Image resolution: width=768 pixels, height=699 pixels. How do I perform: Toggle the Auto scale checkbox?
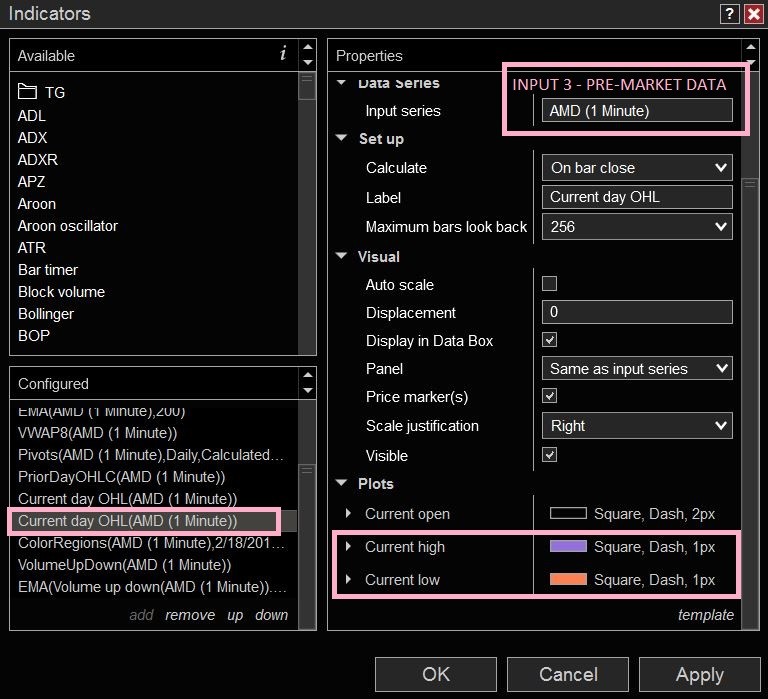tap(550, 284)
